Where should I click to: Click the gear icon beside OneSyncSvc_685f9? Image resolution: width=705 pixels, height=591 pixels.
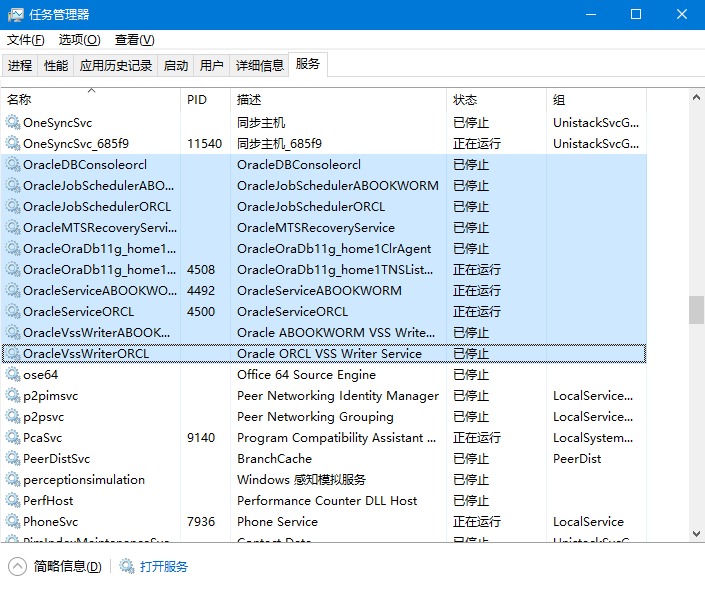[13, 143]
